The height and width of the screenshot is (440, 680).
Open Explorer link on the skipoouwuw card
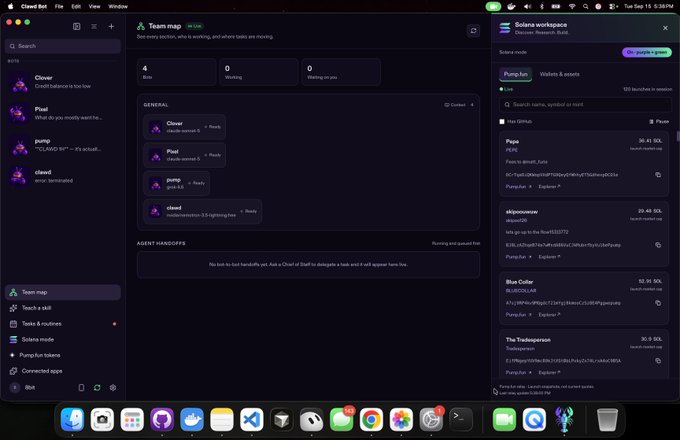click(x=549, y=257)
